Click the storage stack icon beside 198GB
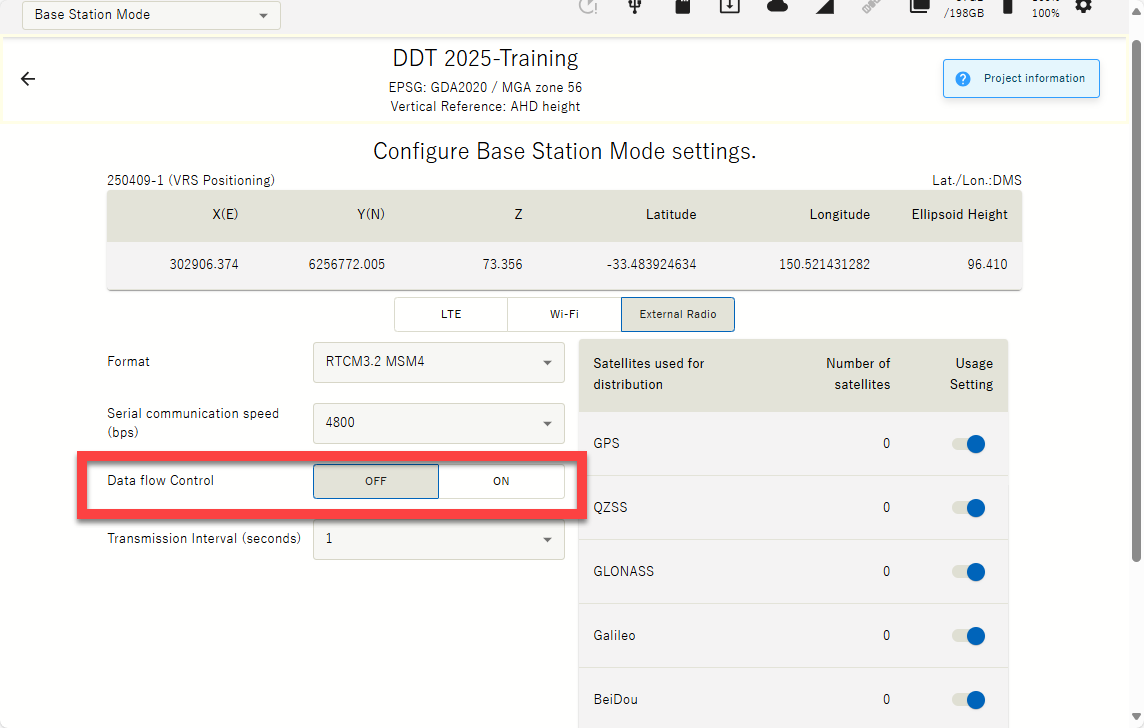The width and height of the screenshot is (1144, 728). pyautogui.click(x=919, y=7)
